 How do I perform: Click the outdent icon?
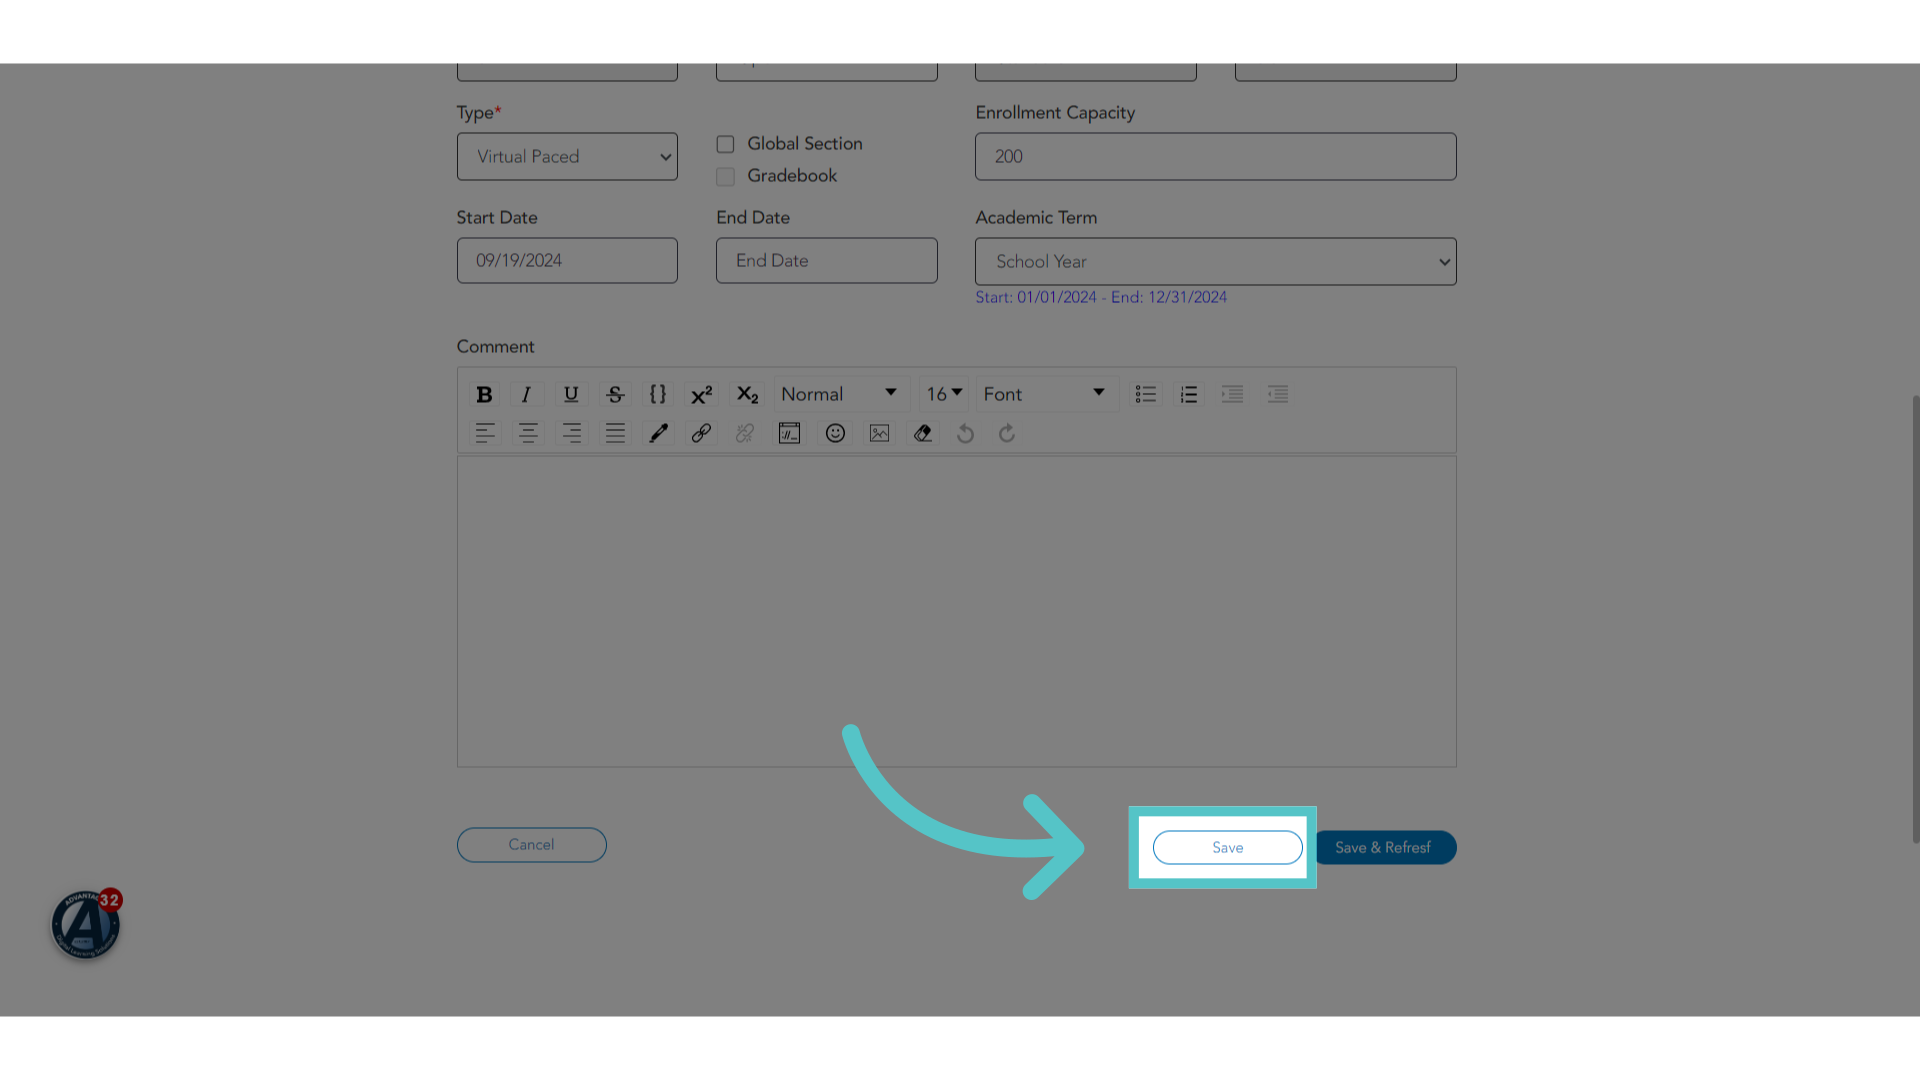click(1278, 394)
